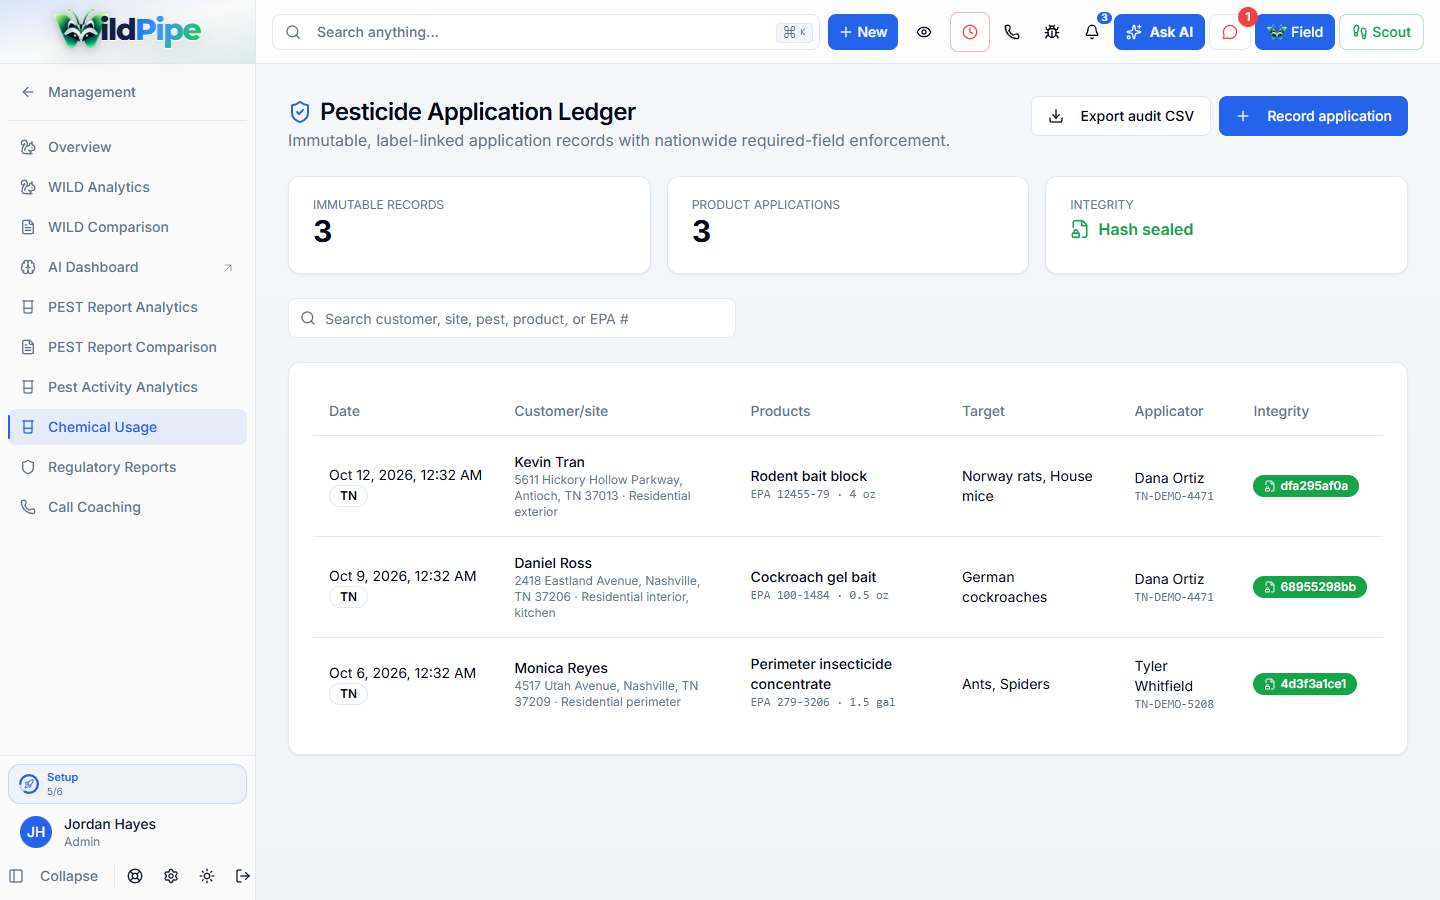The width and height of the screenshot is (1440, 900).
Task: Click the Daniel Ross customer name
Action: click(553, 563)
